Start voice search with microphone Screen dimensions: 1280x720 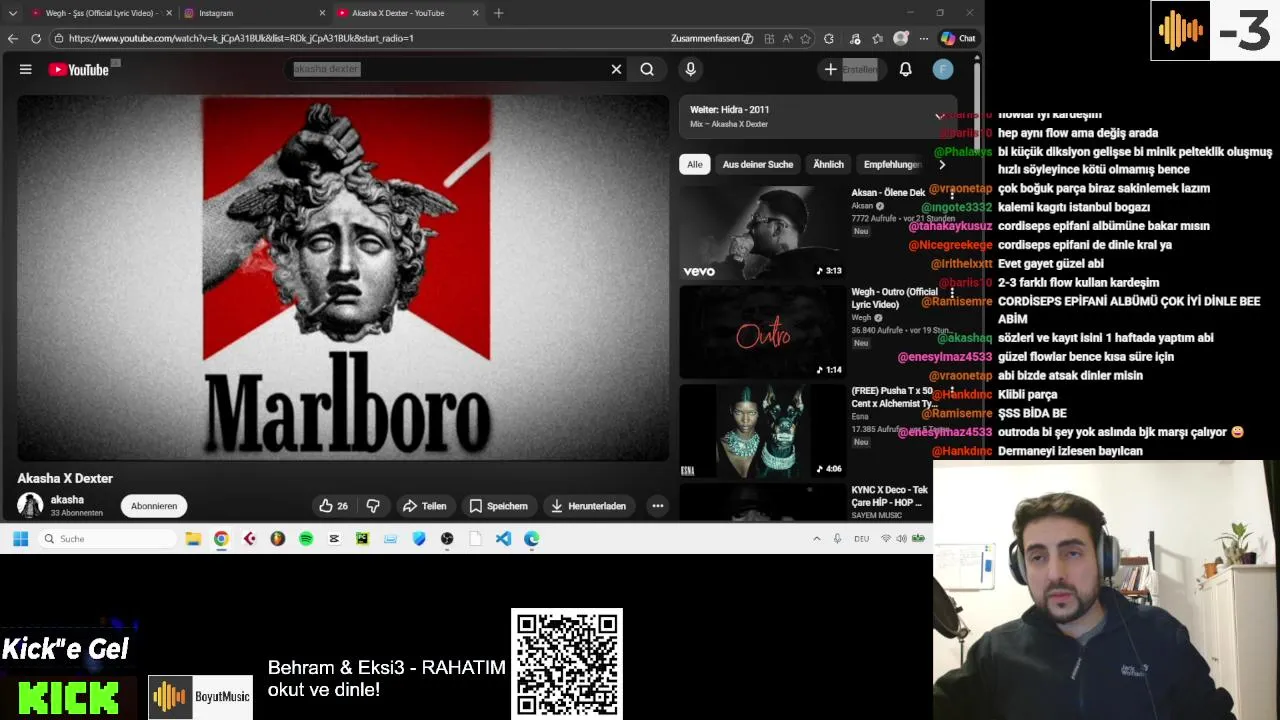point(690,69)
